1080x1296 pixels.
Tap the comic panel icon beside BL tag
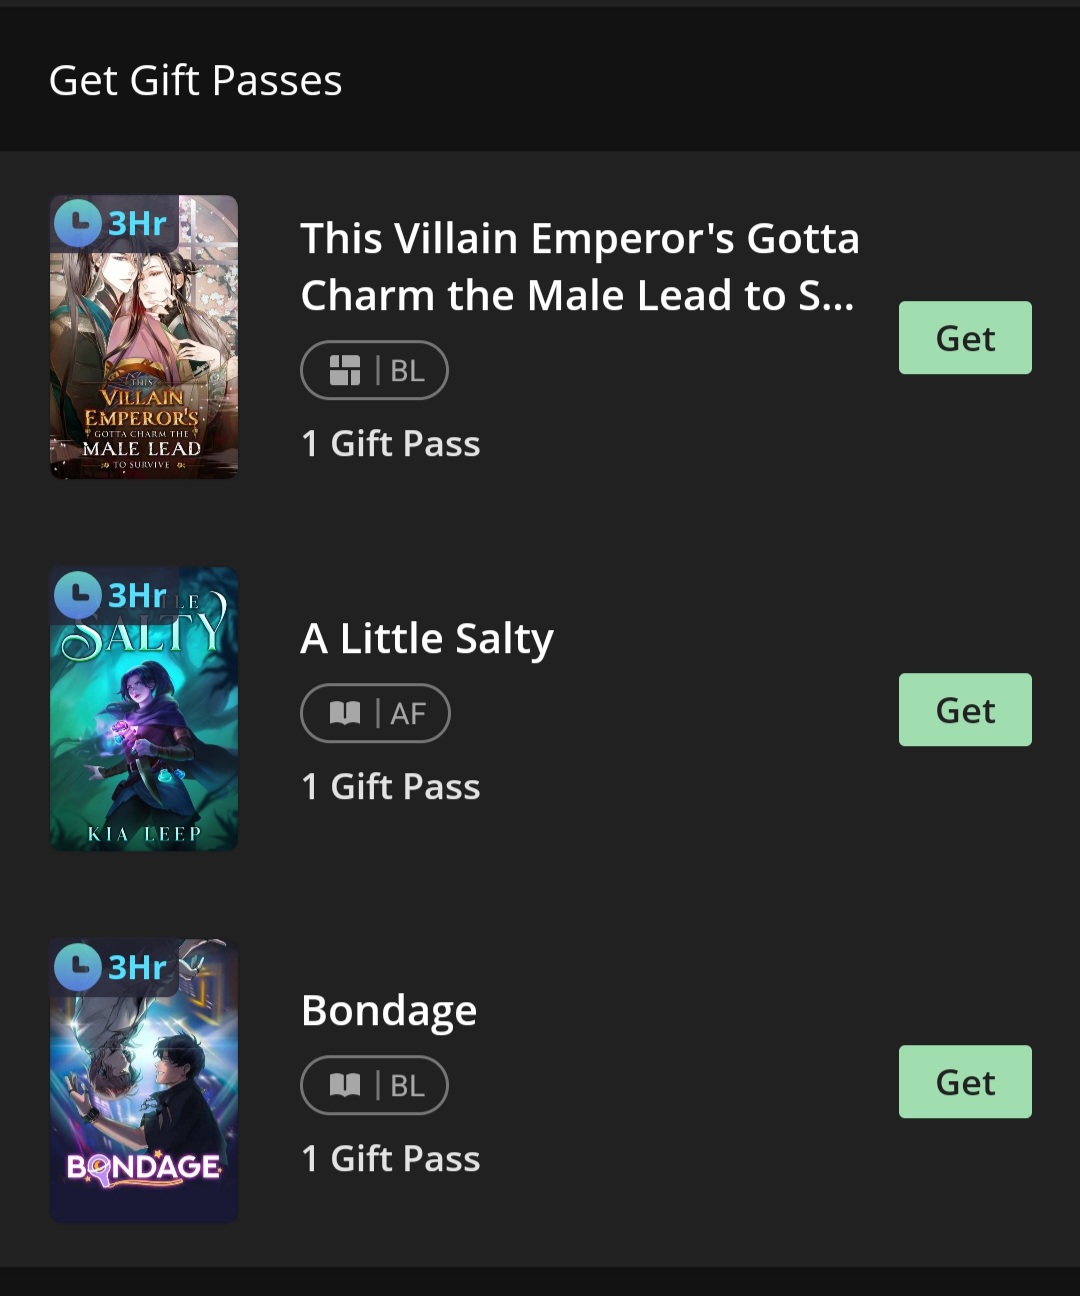tap(345, 370)
